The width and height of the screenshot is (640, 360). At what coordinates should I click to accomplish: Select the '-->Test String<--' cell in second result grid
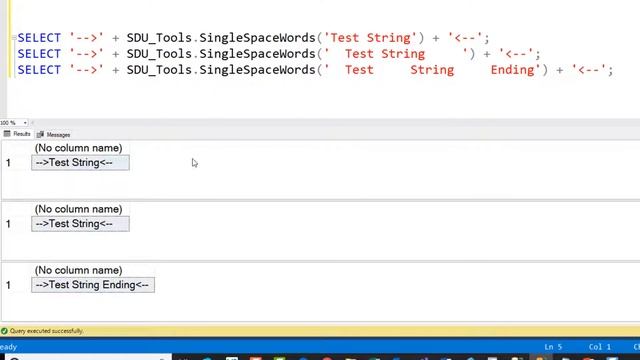coord(80,224)
